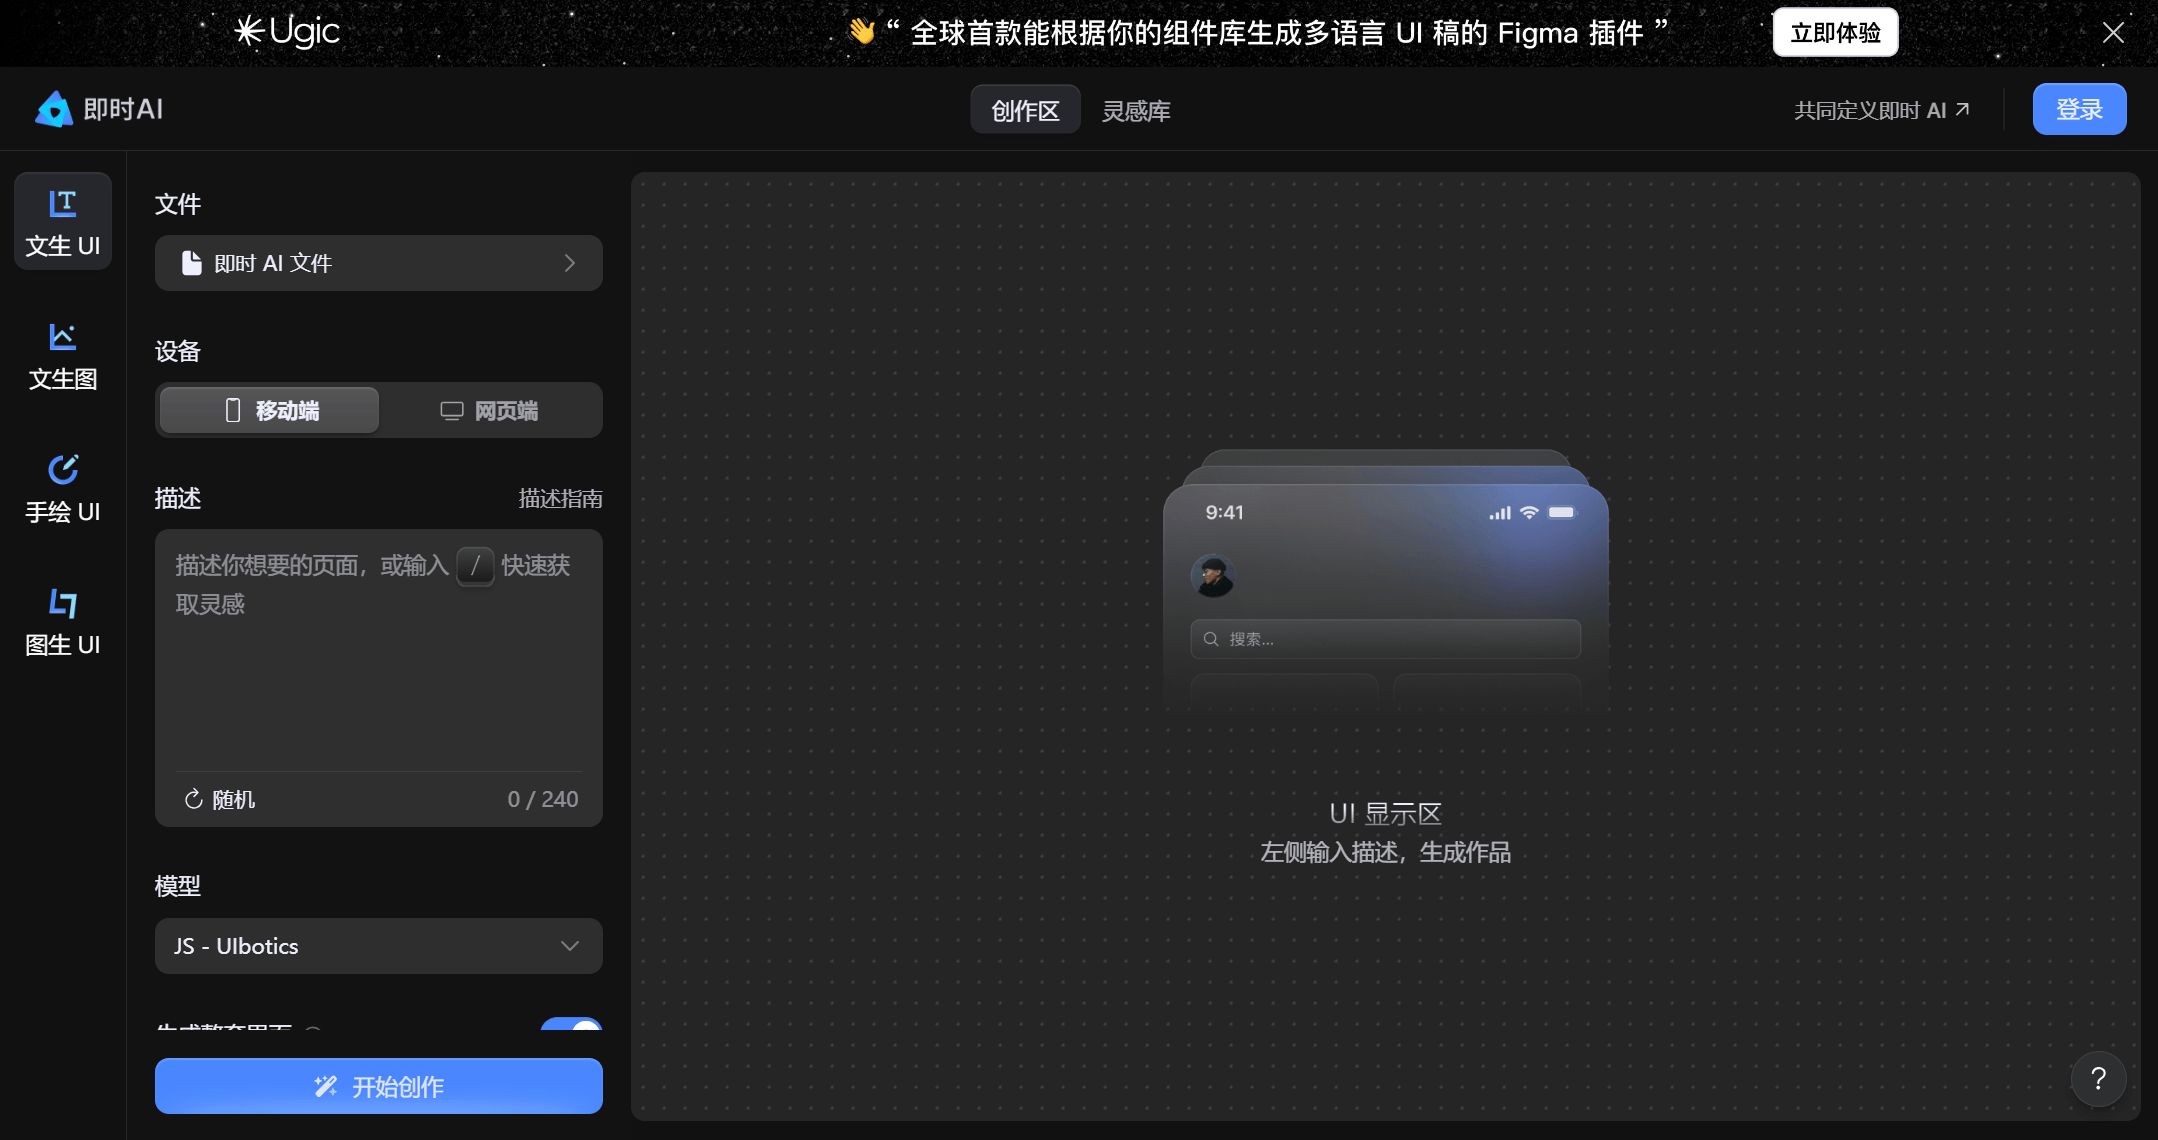Click the 即时AI logo icon

54,109
